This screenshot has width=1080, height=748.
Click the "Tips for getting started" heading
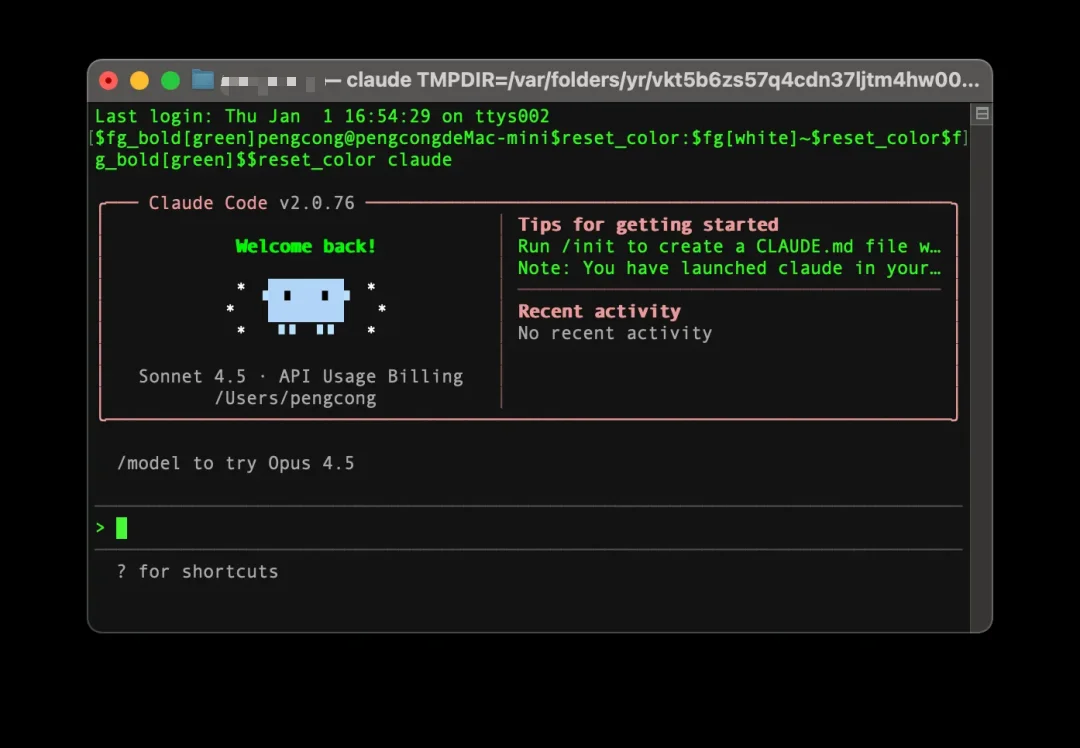pos(648,225)
